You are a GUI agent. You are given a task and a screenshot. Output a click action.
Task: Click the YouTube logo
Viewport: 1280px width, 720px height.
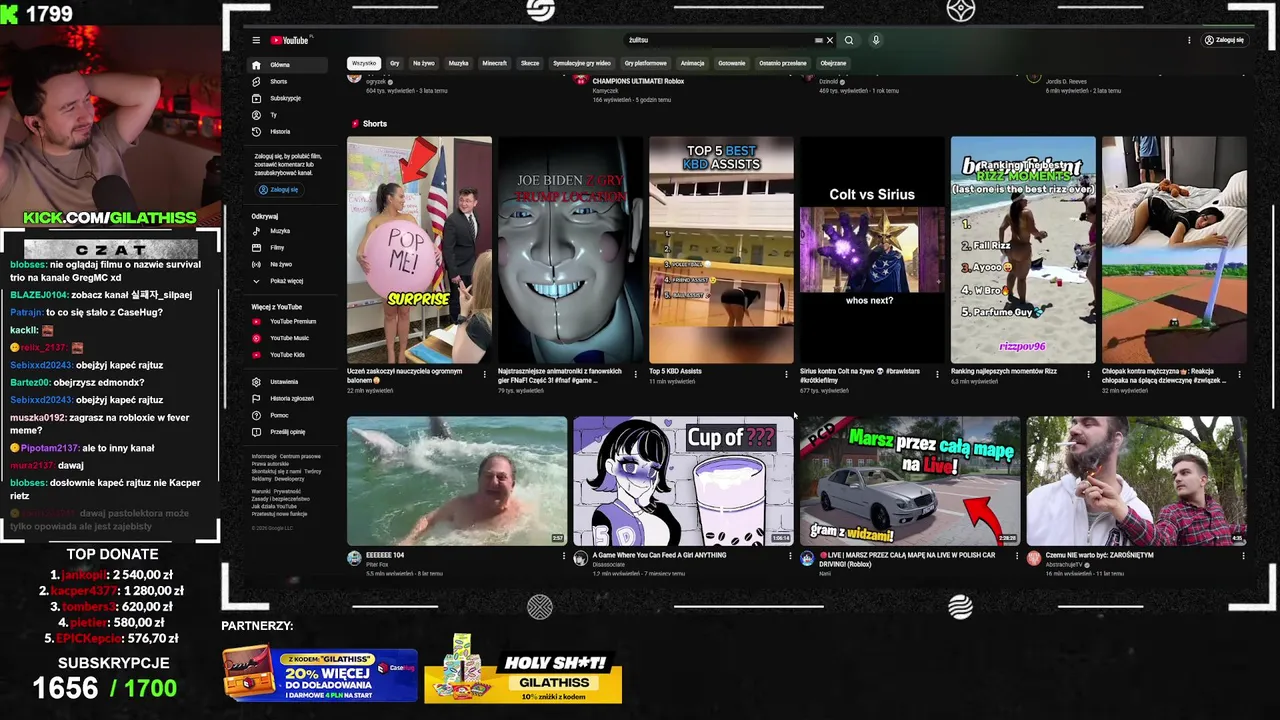point(291,40)
